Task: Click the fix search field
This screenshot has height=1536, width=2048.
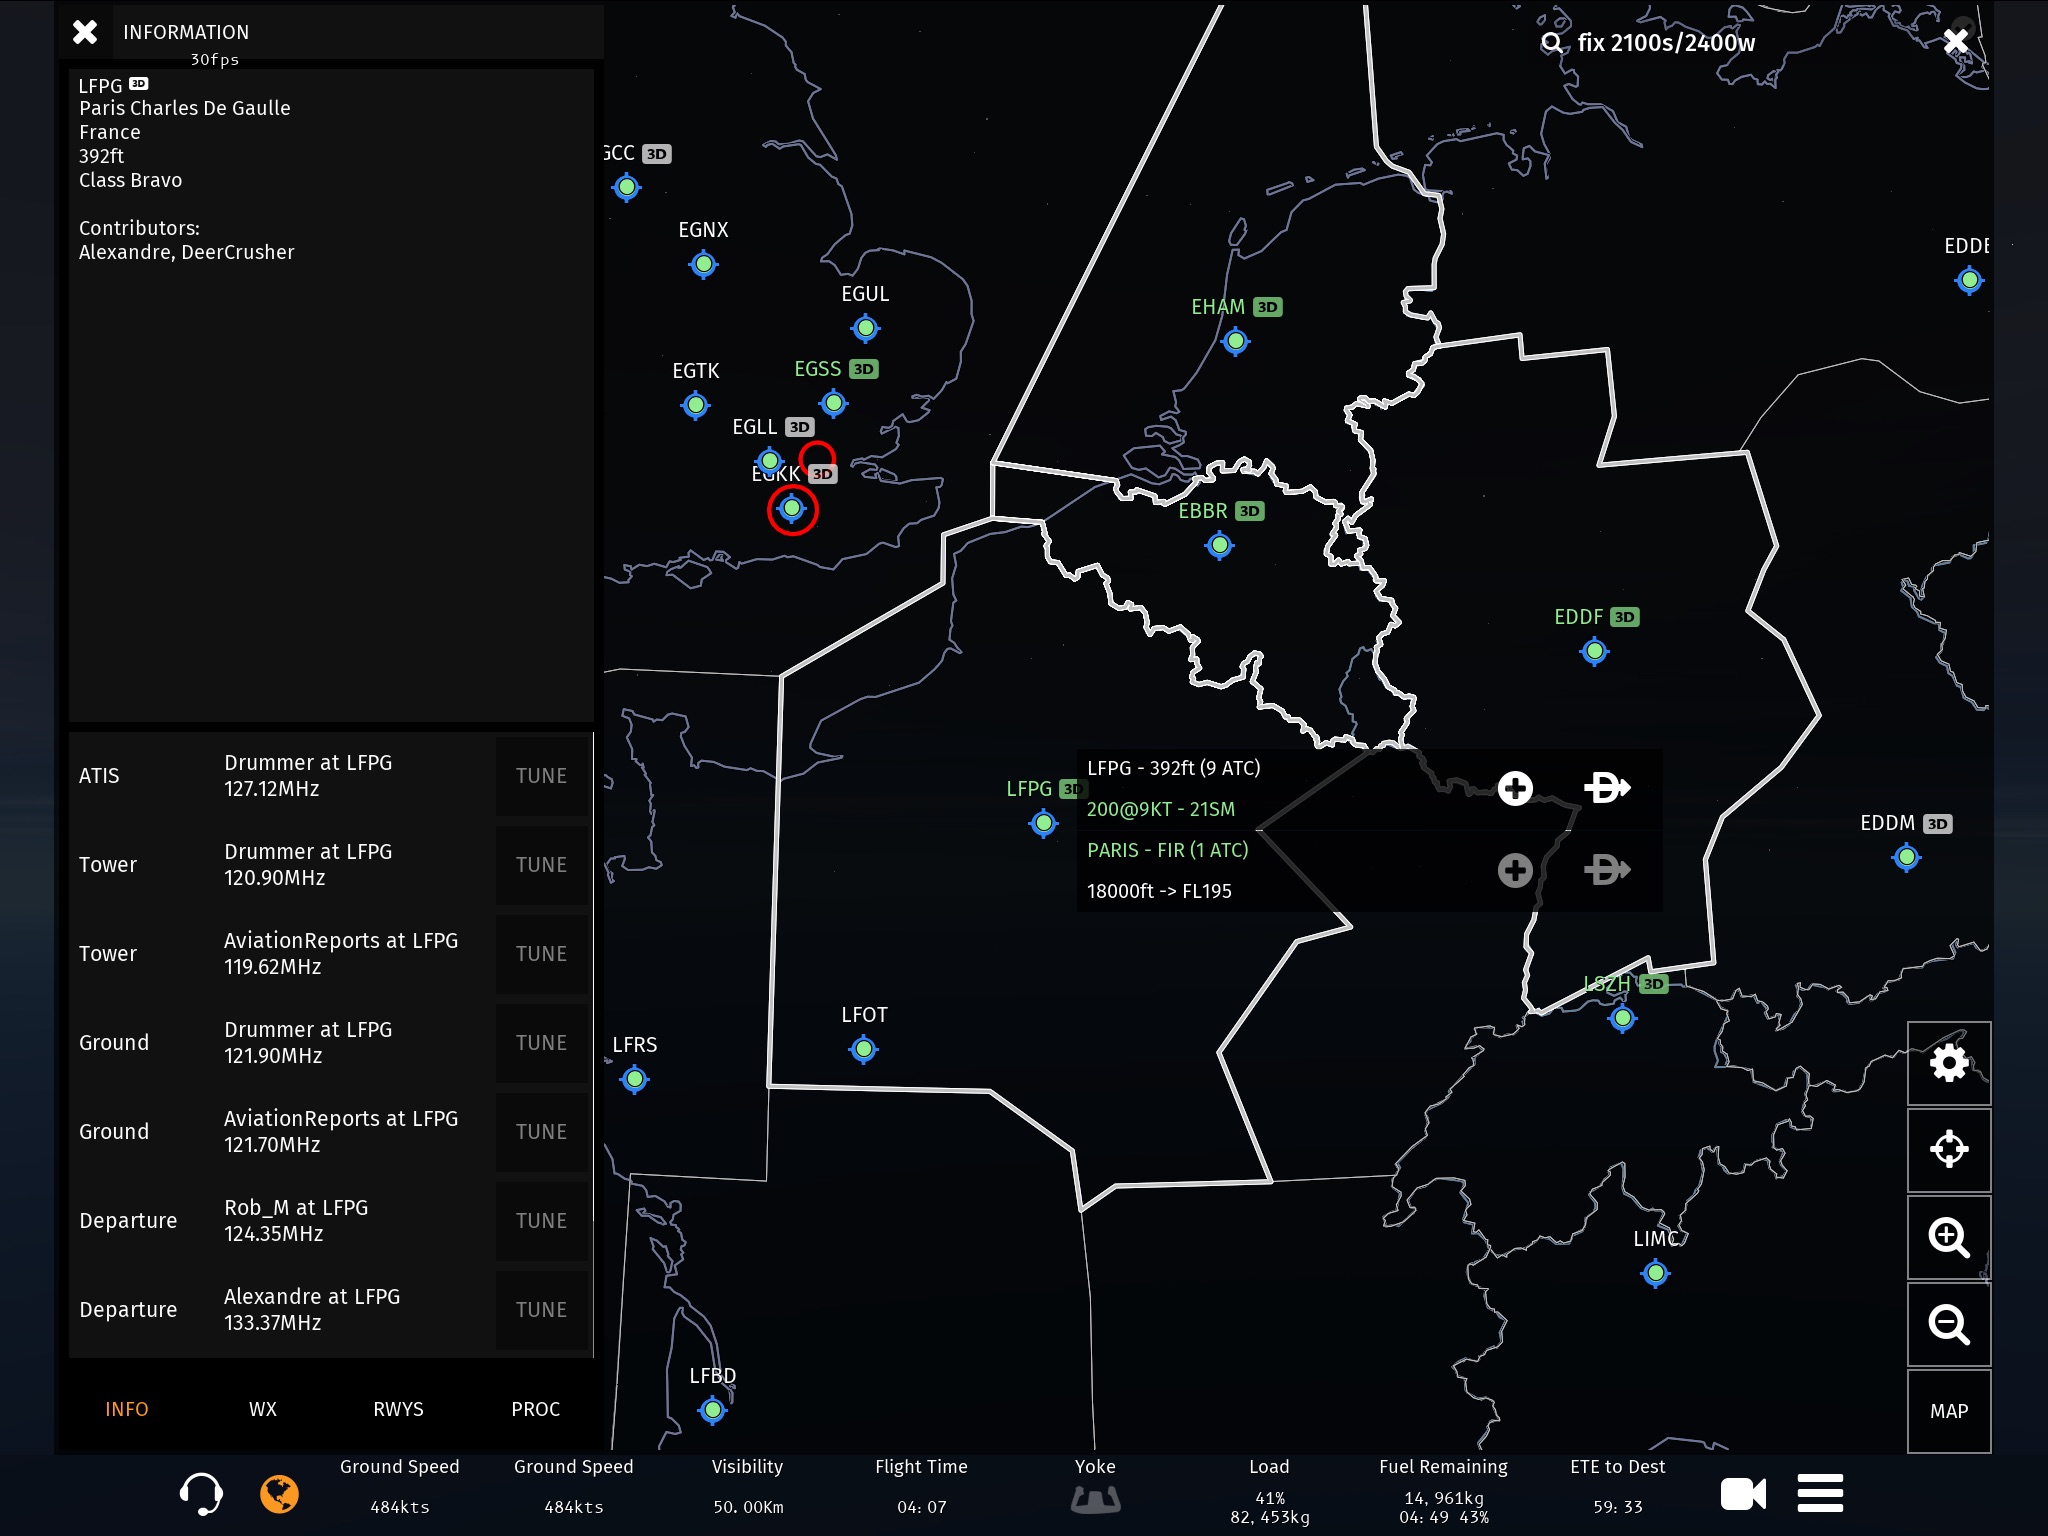Action: 1665,43
